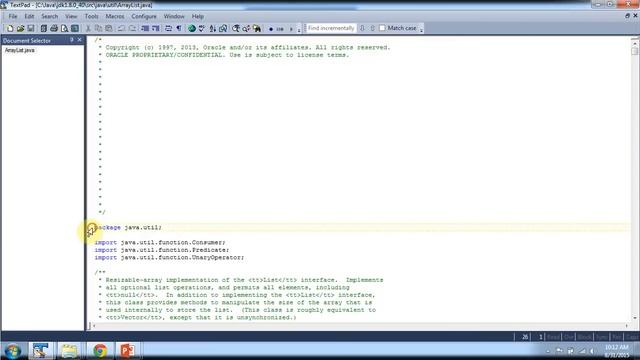640x360 pixels.
Task: Click 'import java.util.function.UnaryOperator;' line
Action: pyautogui.click(x=169, y=258)
